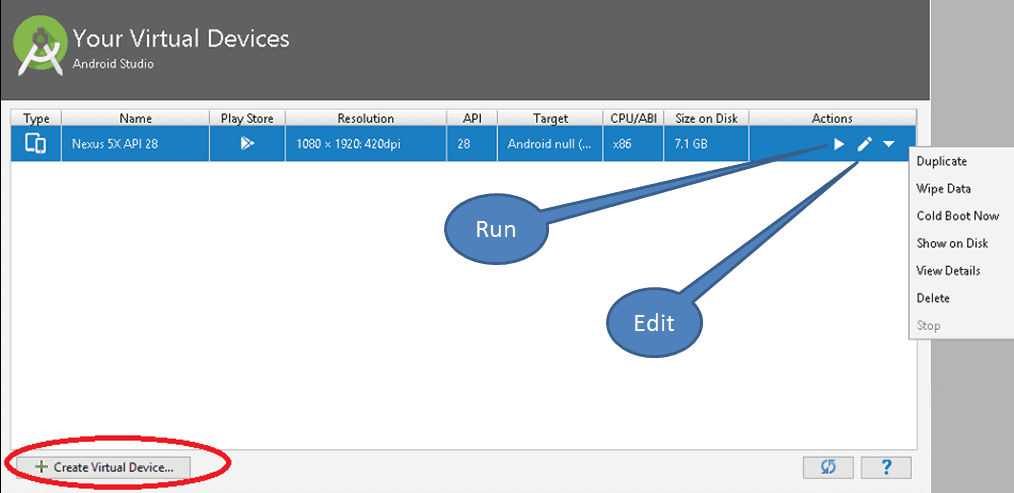Sort by the API column header
Viewport: 1014px width, 493px height.
click(x=472, y=118)
